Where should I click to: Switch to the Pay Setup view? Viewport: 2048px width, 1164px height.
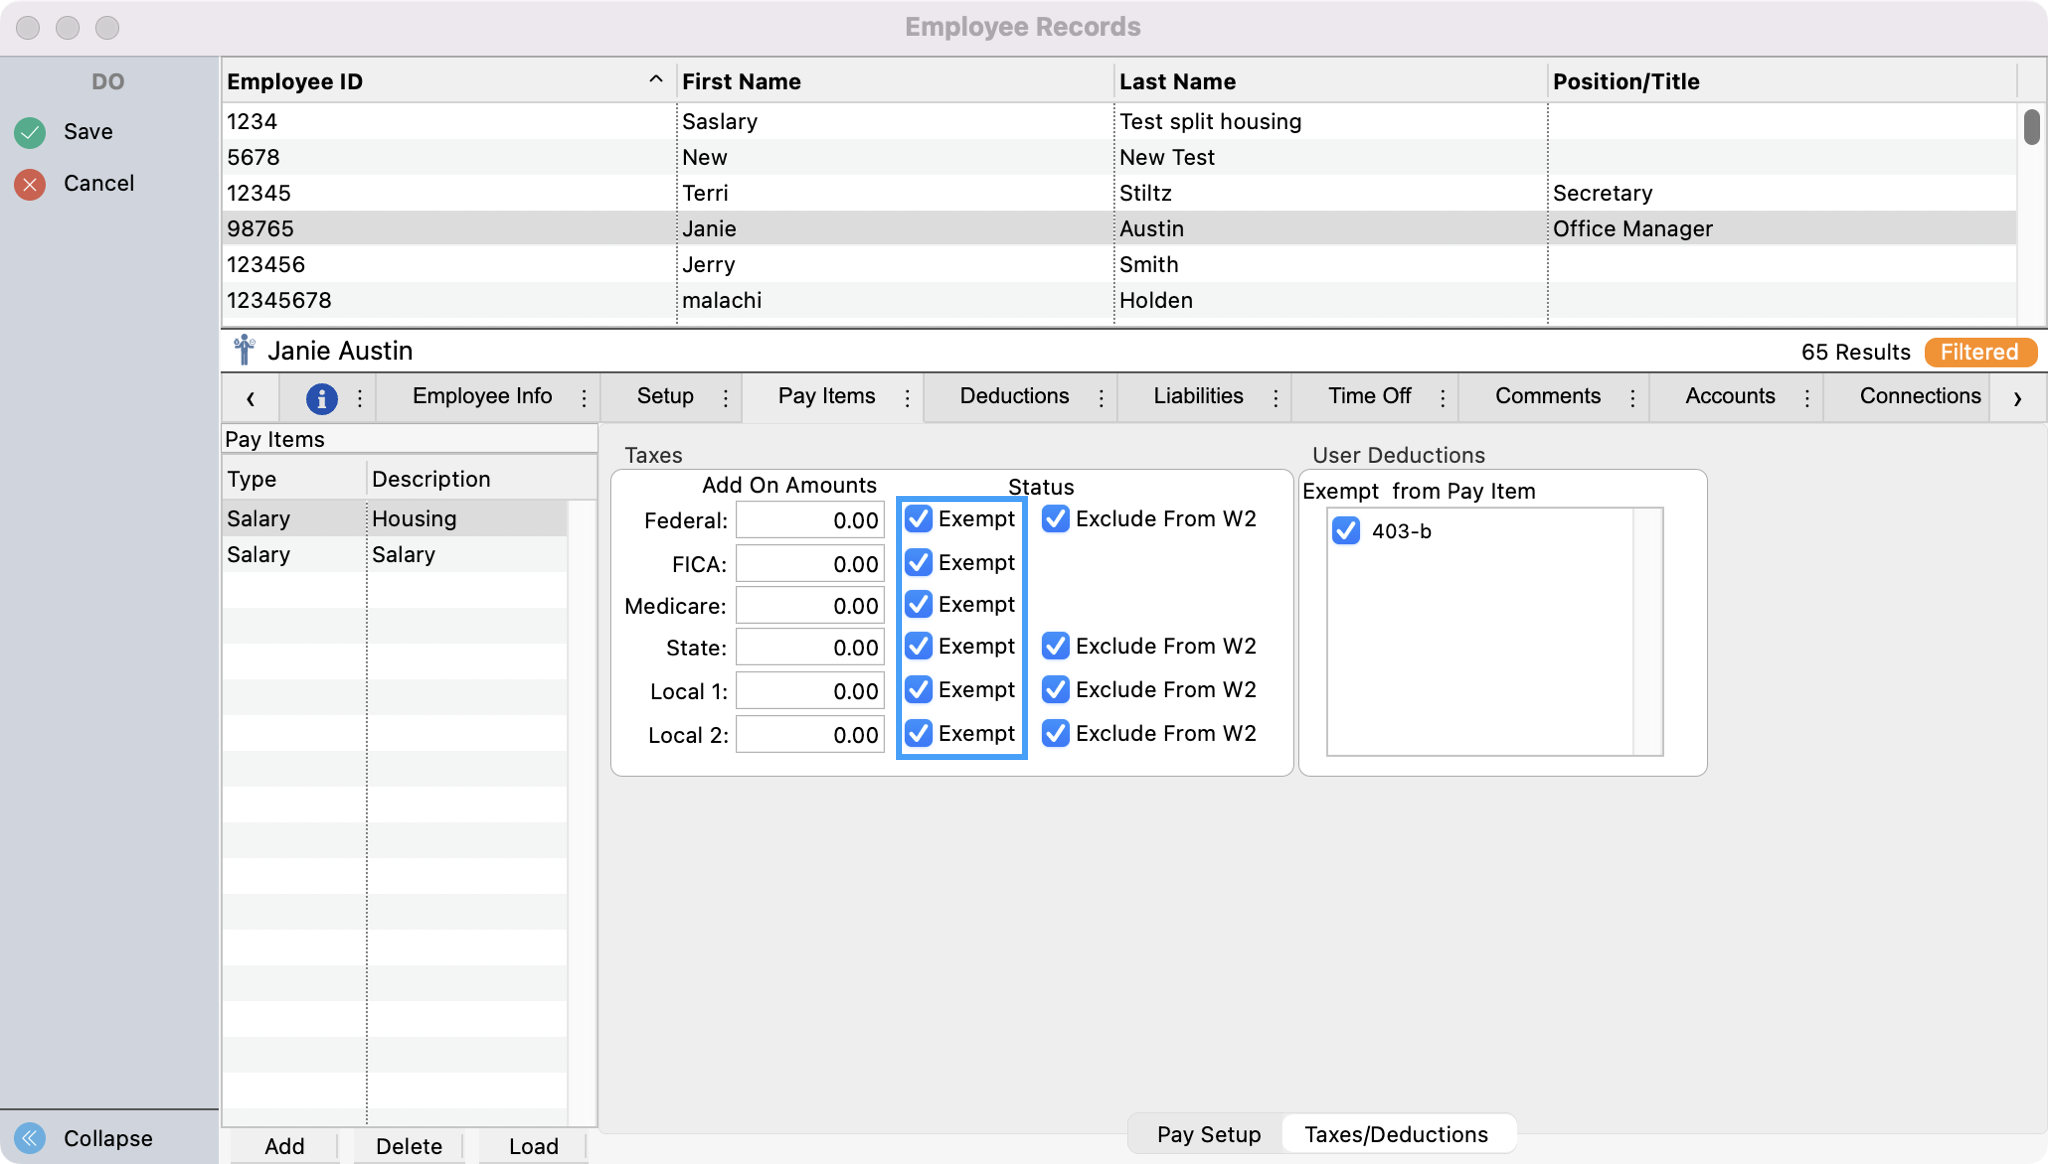(1208, 1134)
